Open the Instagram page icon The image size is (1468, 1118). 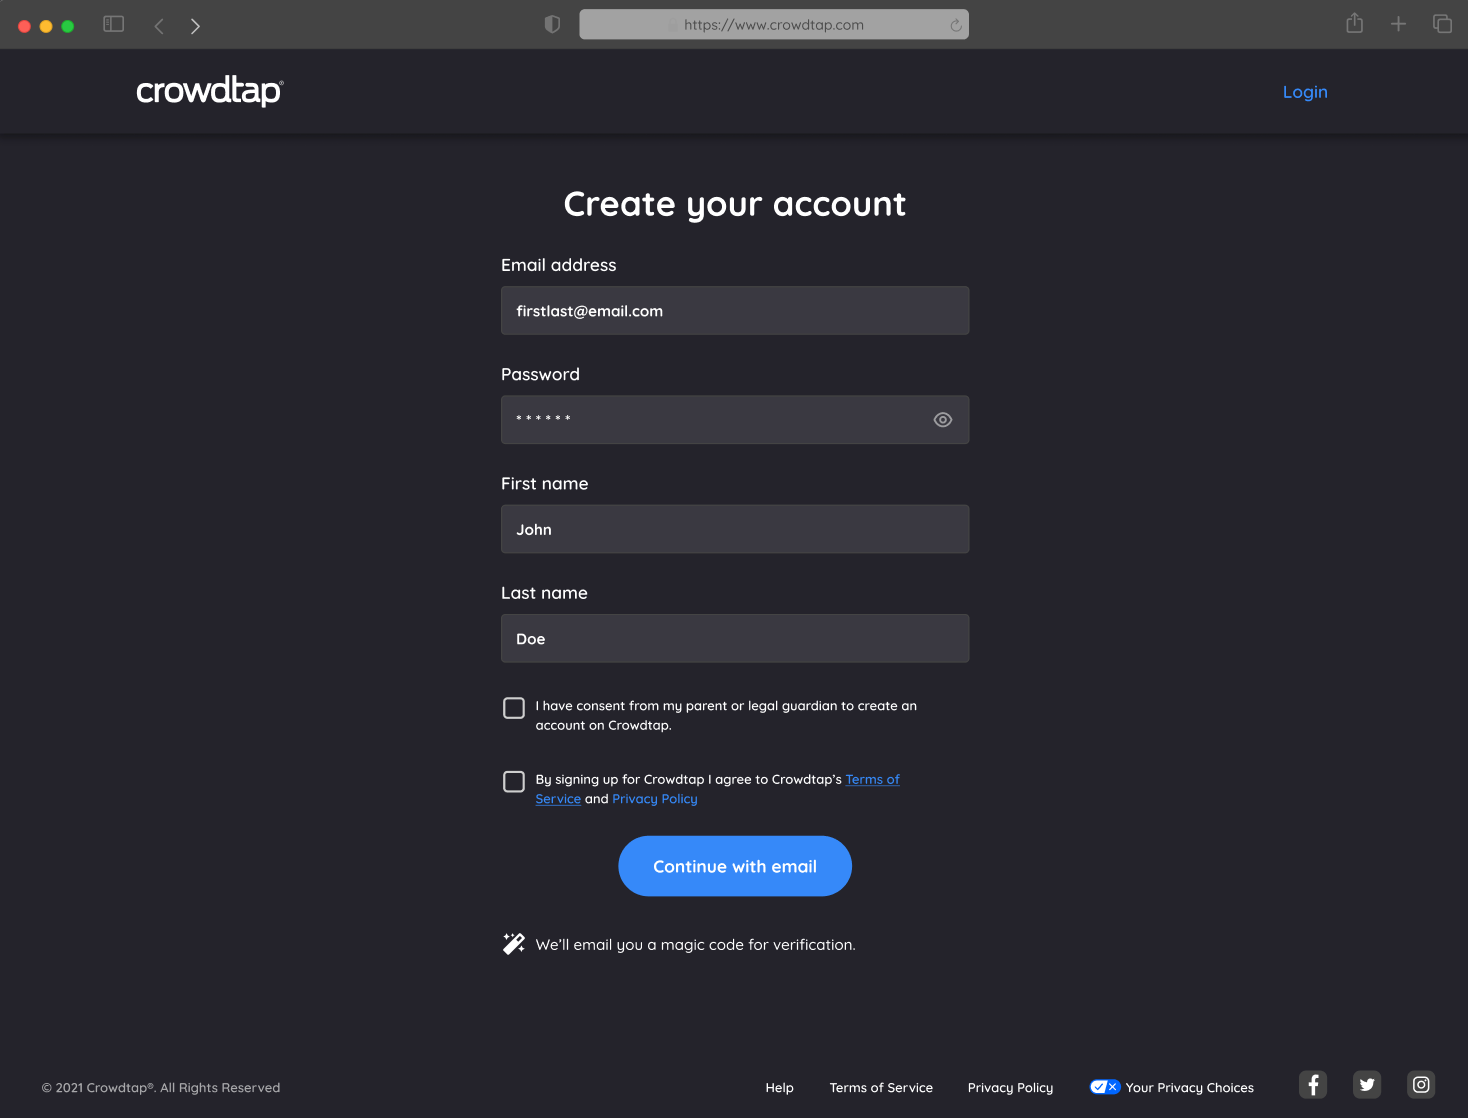point(1421,1085)
